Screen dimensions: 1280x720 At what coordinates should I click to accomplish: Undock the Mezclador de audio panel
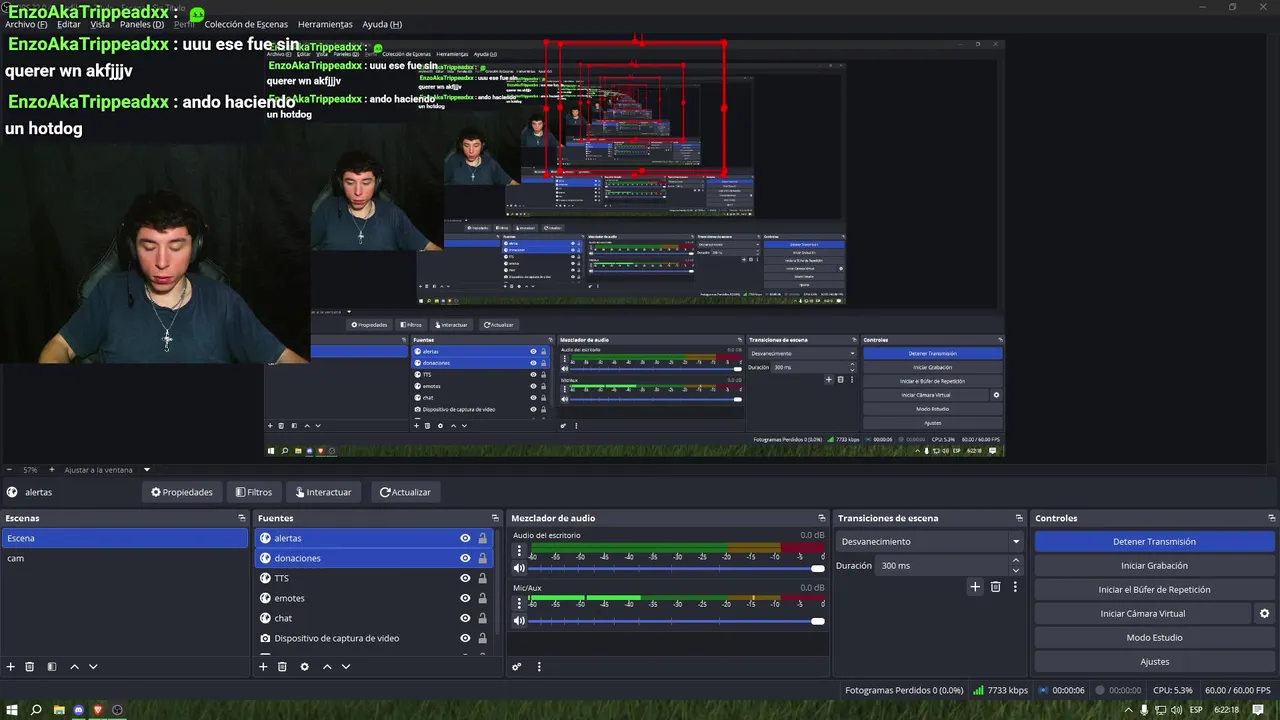tap(822, 518)
